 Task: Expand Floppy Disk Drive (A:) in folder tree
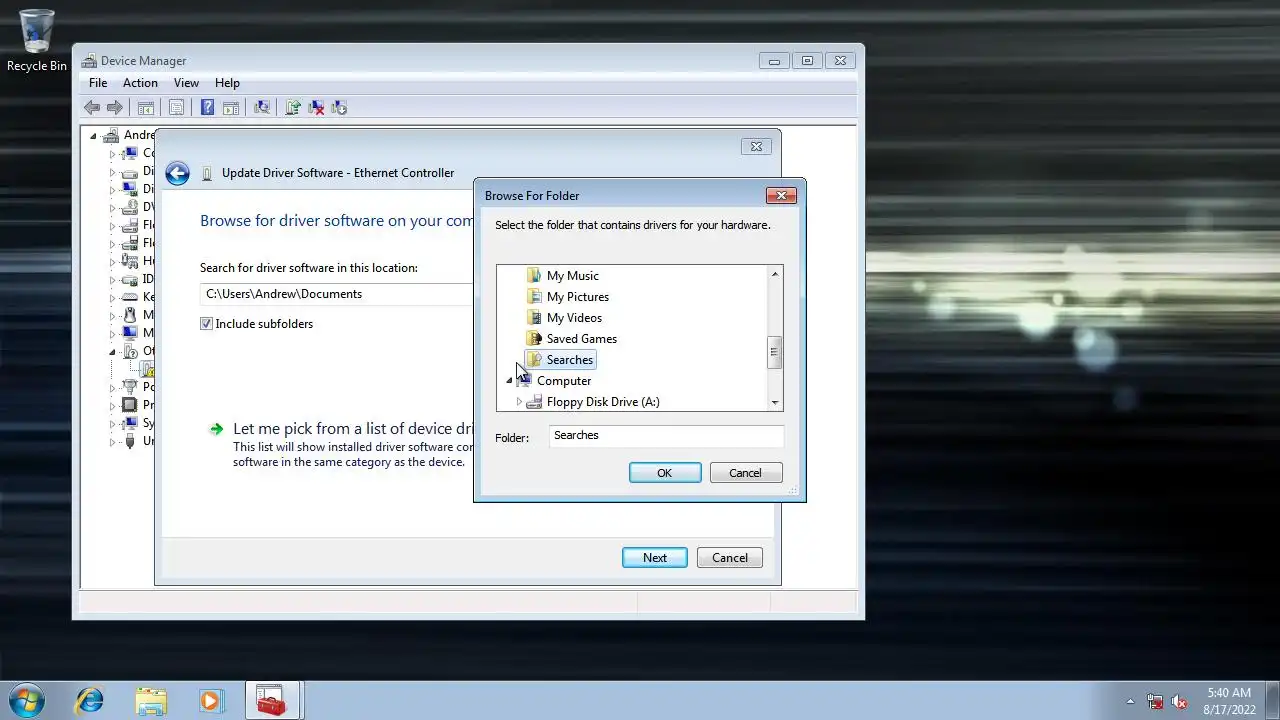pos(519,402)
